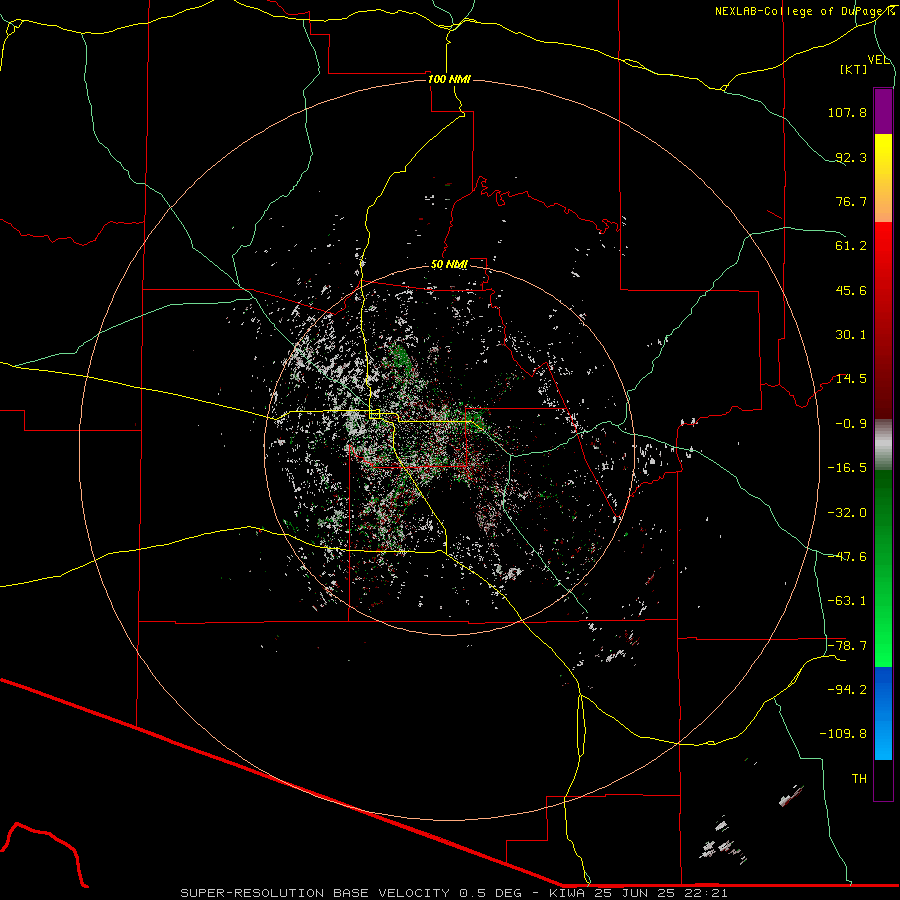Click the 45.6 velocity scale value
The height and width of the screenshot is (900, 900).
pyautogui.click(x=851, y=290)
